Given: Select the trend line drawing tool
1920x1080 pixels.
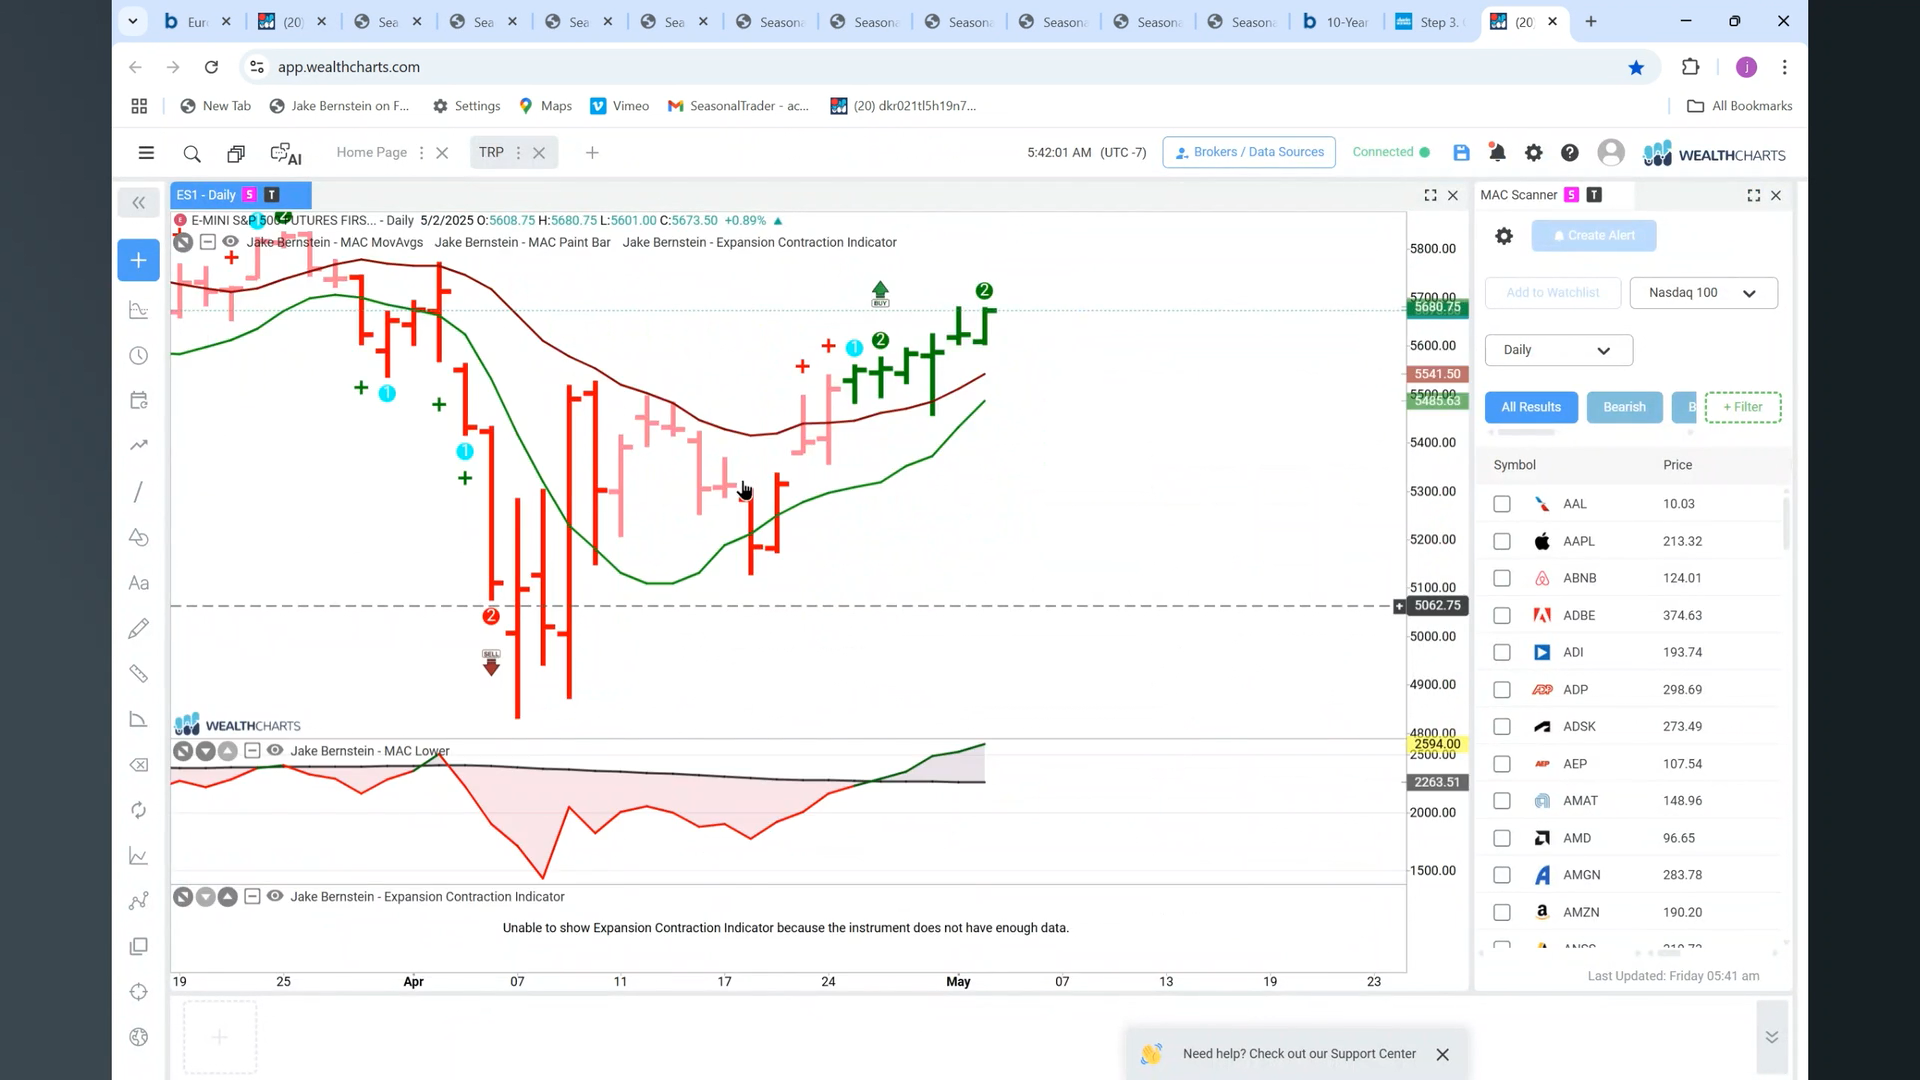Looking at the screenshot, I should [x=139, y=492].
